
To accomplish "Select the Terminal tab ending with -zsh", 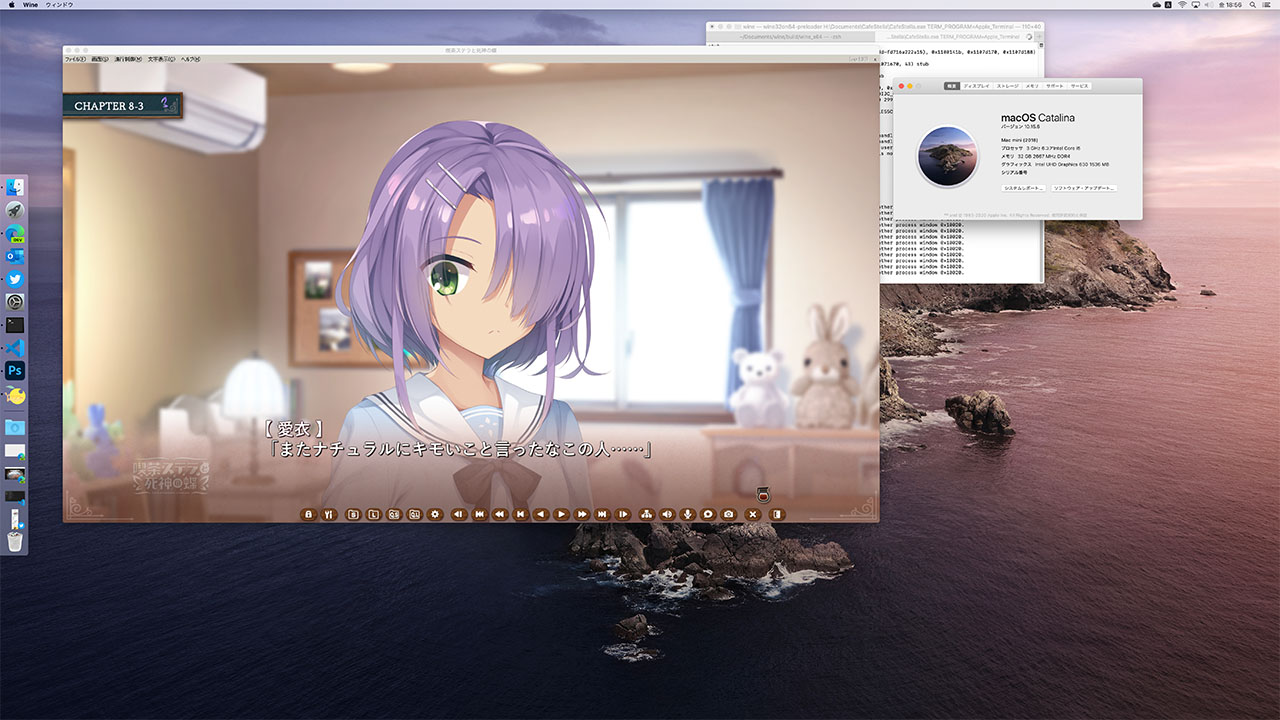I will click(x=790, y=36).
